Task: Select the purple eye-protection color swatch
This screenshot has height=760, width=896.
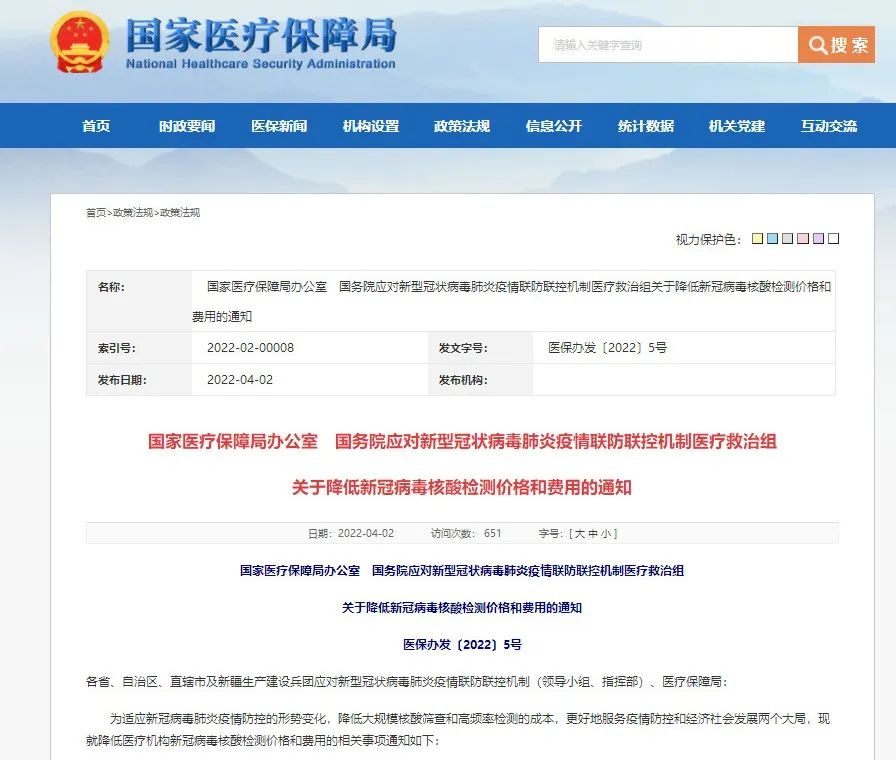Action: point(818,238)
